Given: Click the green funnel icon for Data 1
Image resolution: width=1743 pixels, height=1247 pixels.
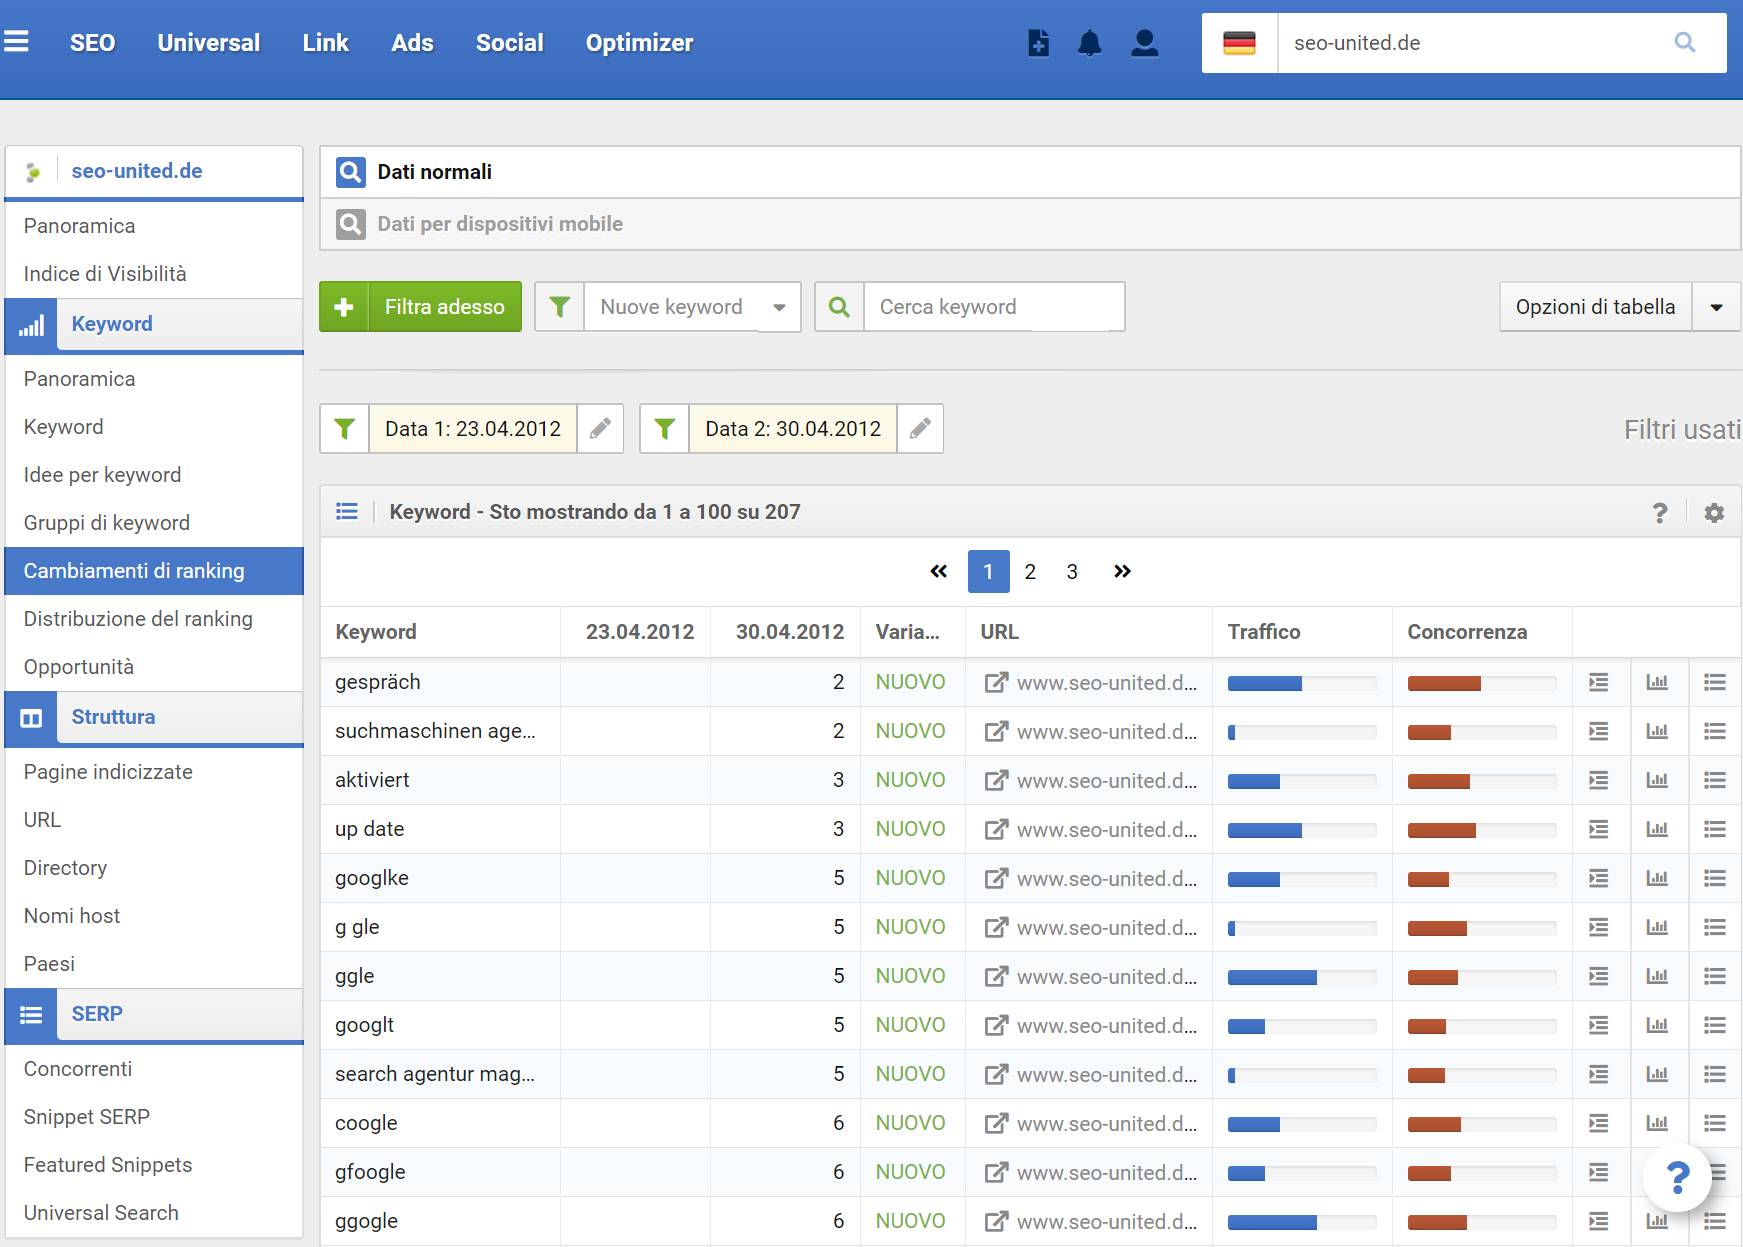Looking at the screenshot, I should 345,429.
